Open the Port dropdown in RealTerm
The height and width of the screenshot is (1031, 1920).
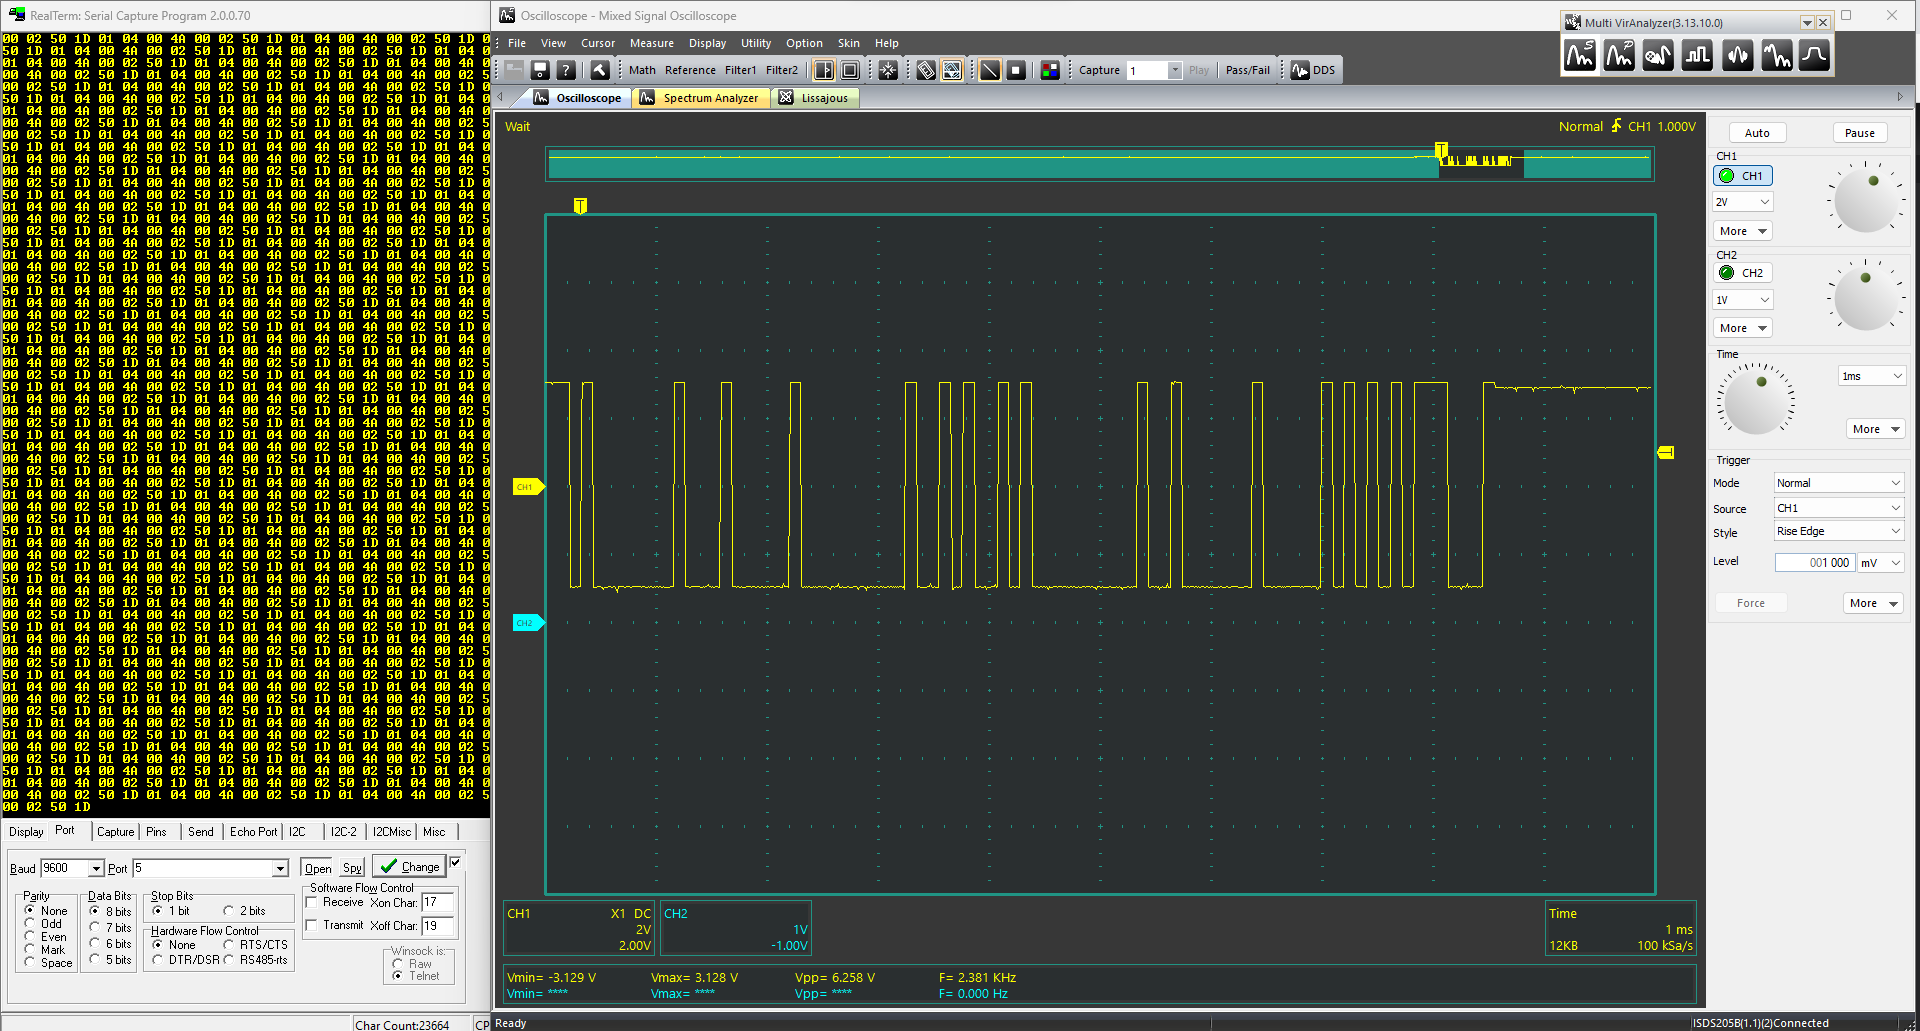(x=280, y=869)
